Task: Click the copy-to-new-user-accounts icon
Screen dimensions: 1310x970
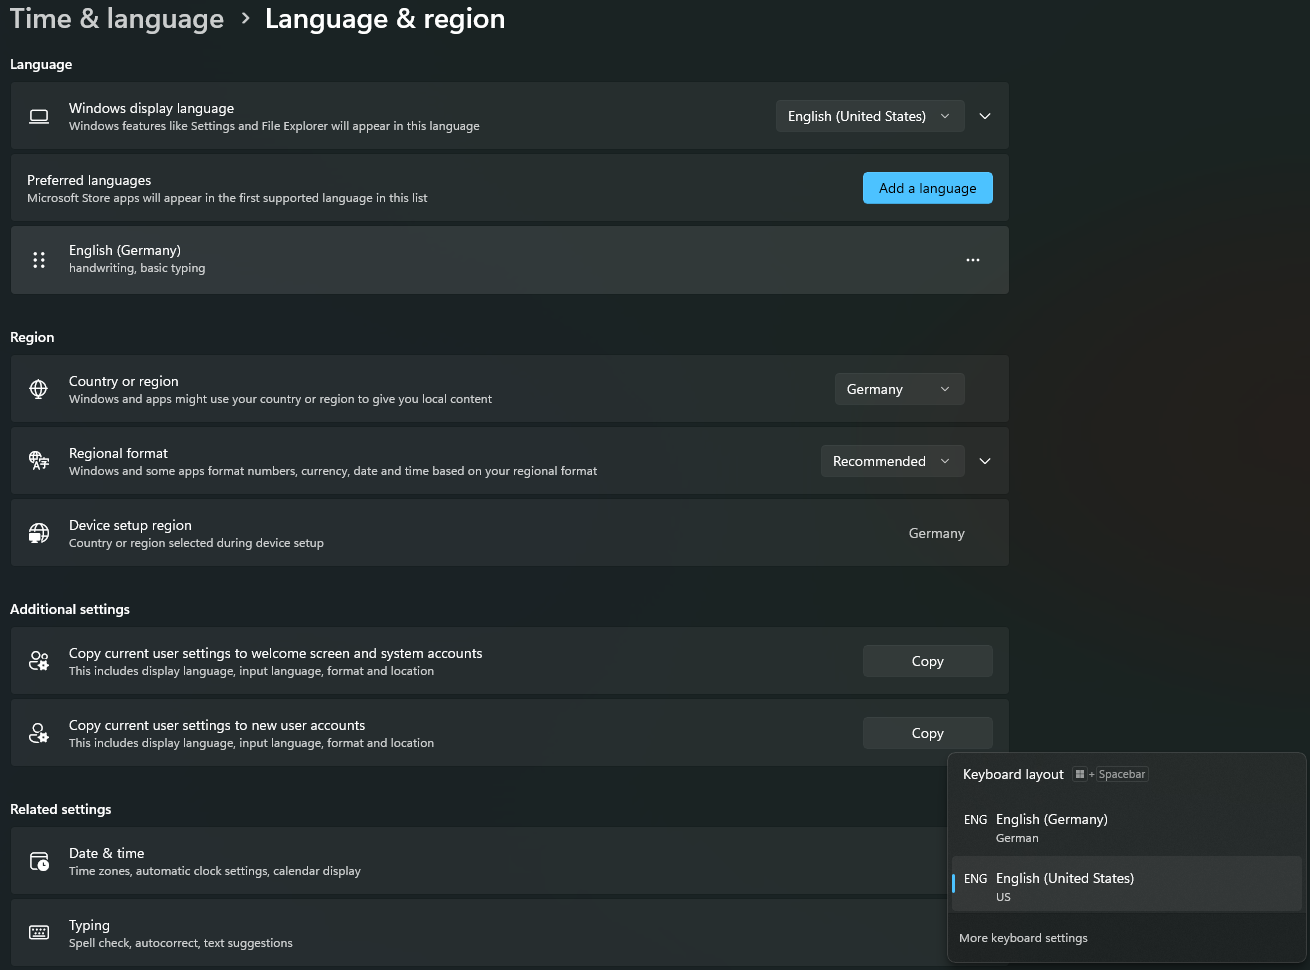Action: (38, 733)
